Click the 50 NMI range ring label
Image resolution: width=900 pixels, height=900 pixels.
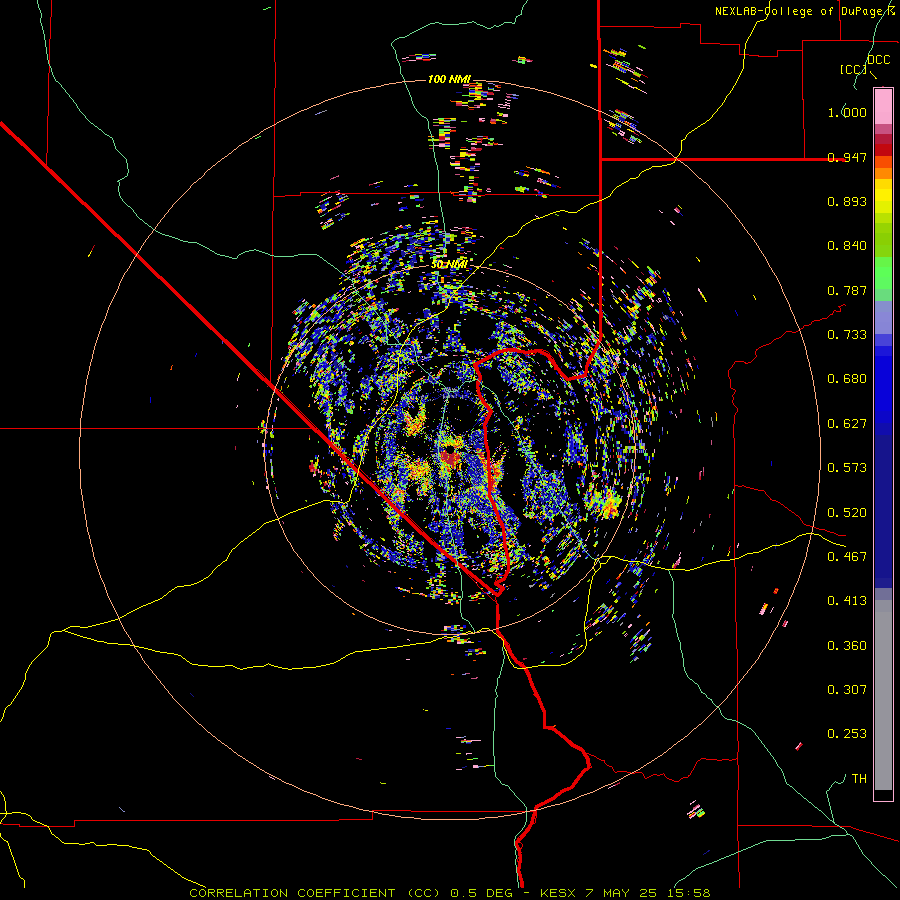pyautogui.click(x=449, y=264)
